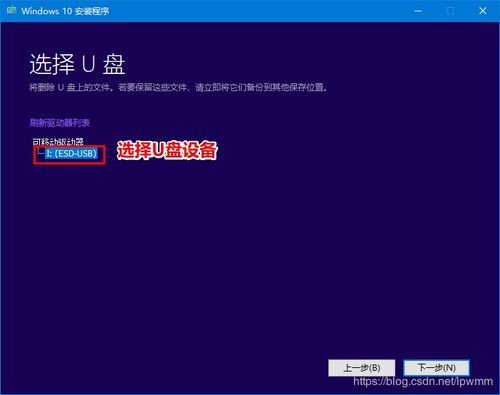Click the red 选择U盘设备 annotation
This screenshot has height=395, width=500.
167,150
